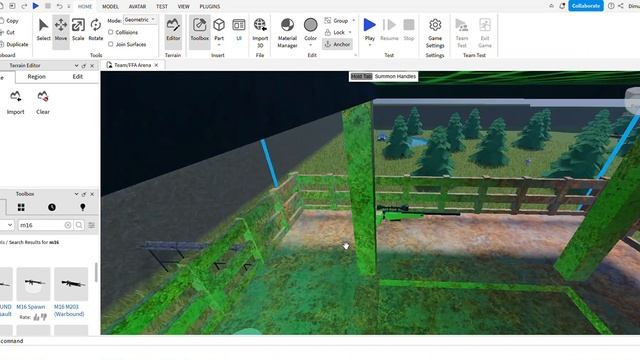Expand the Group dropdown arrow
The image size is (640, 360).
tap(353, 20)
